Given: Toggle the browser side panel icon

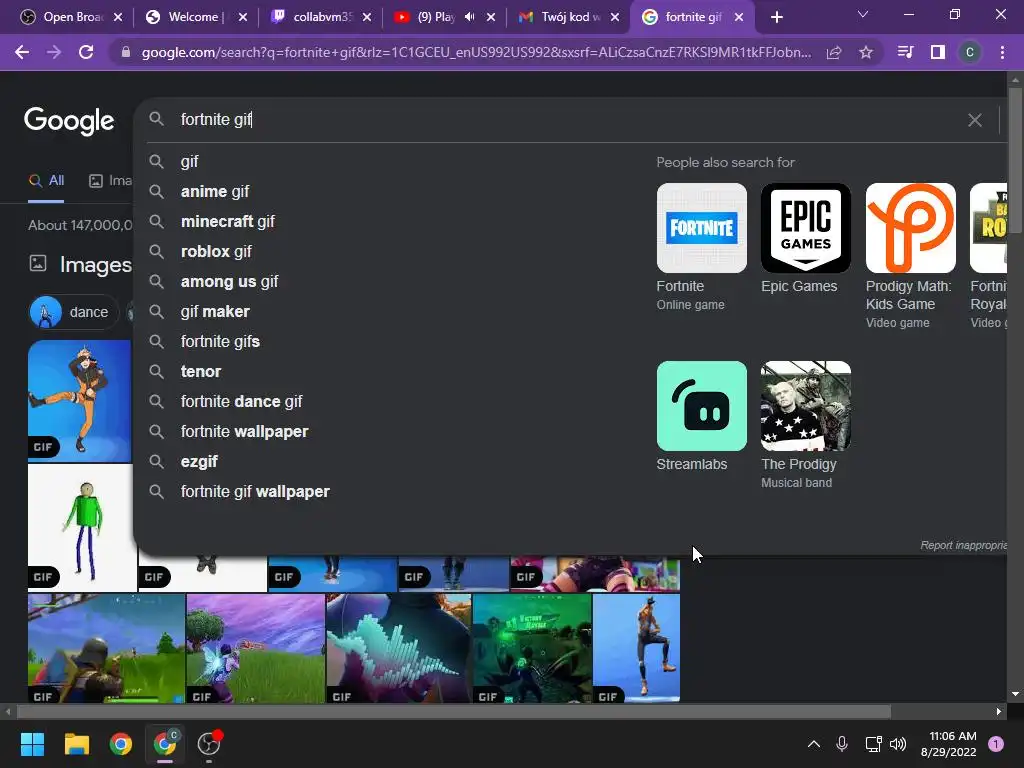Looking at the screenshot, I should (x=938, y=52).
